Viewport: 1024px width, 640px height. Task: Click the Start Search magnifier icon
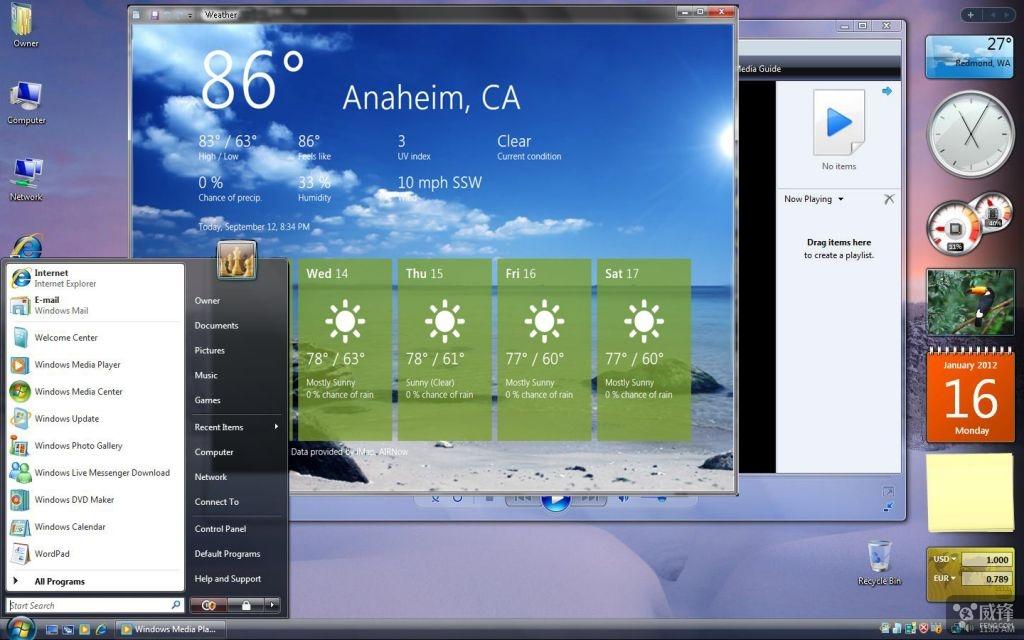pos(176,605)
